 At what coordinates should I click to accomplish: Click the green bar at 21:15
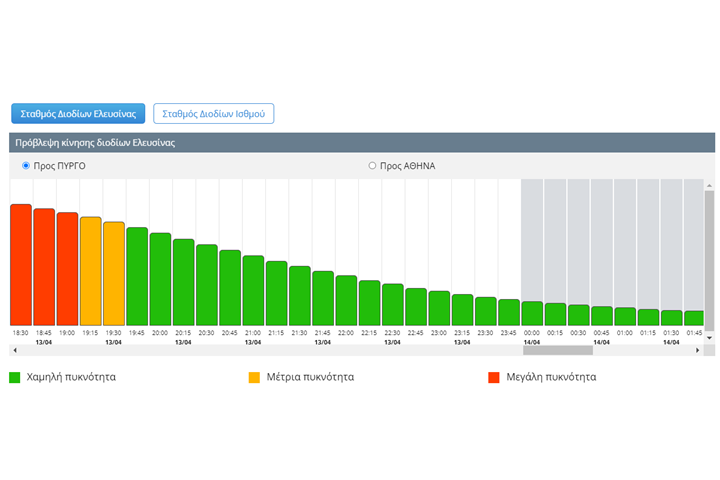pos(277,294)
